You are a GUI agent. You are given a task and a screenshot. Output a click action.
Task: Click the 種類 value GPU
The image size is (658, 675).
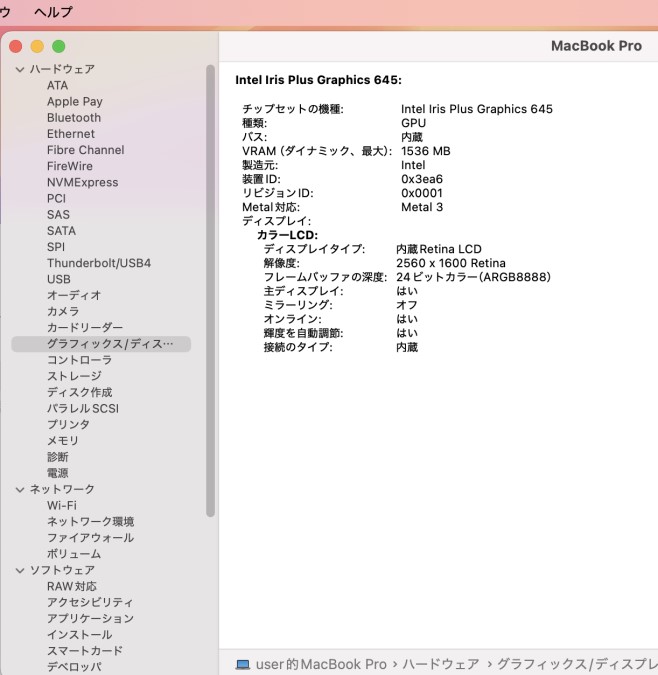click(414, 123)
